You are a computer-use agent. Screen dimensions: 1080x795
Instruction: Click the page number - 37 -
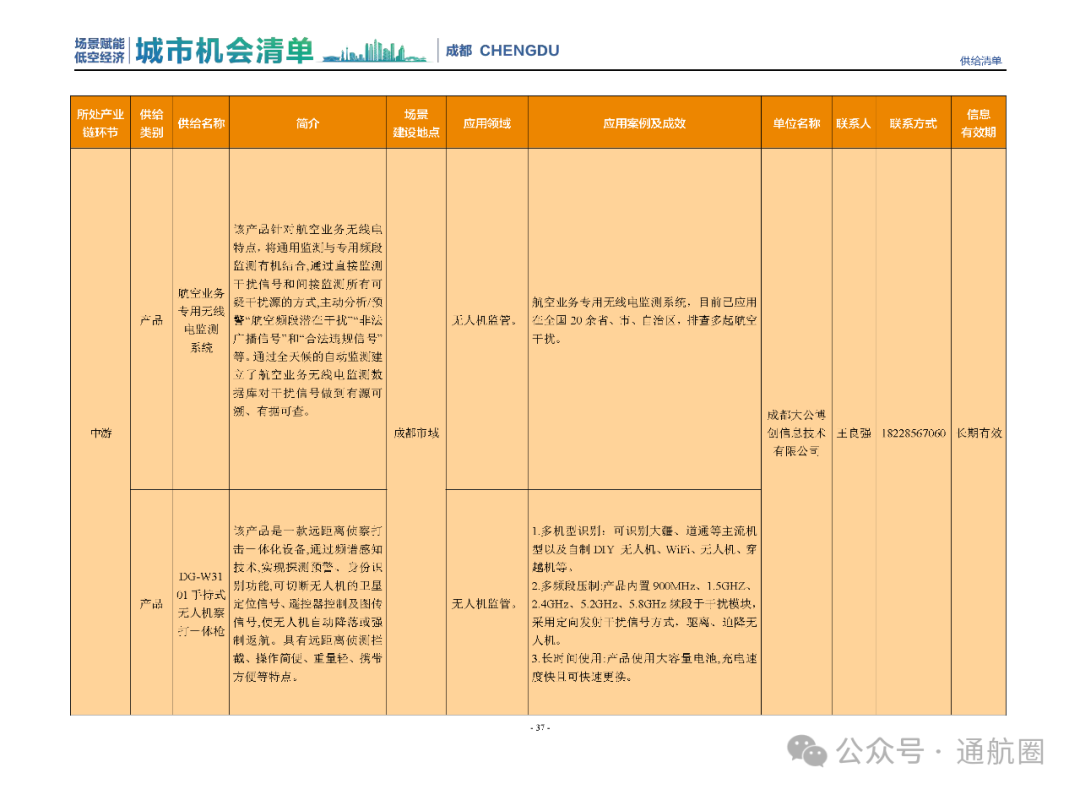tap(540, 727)
